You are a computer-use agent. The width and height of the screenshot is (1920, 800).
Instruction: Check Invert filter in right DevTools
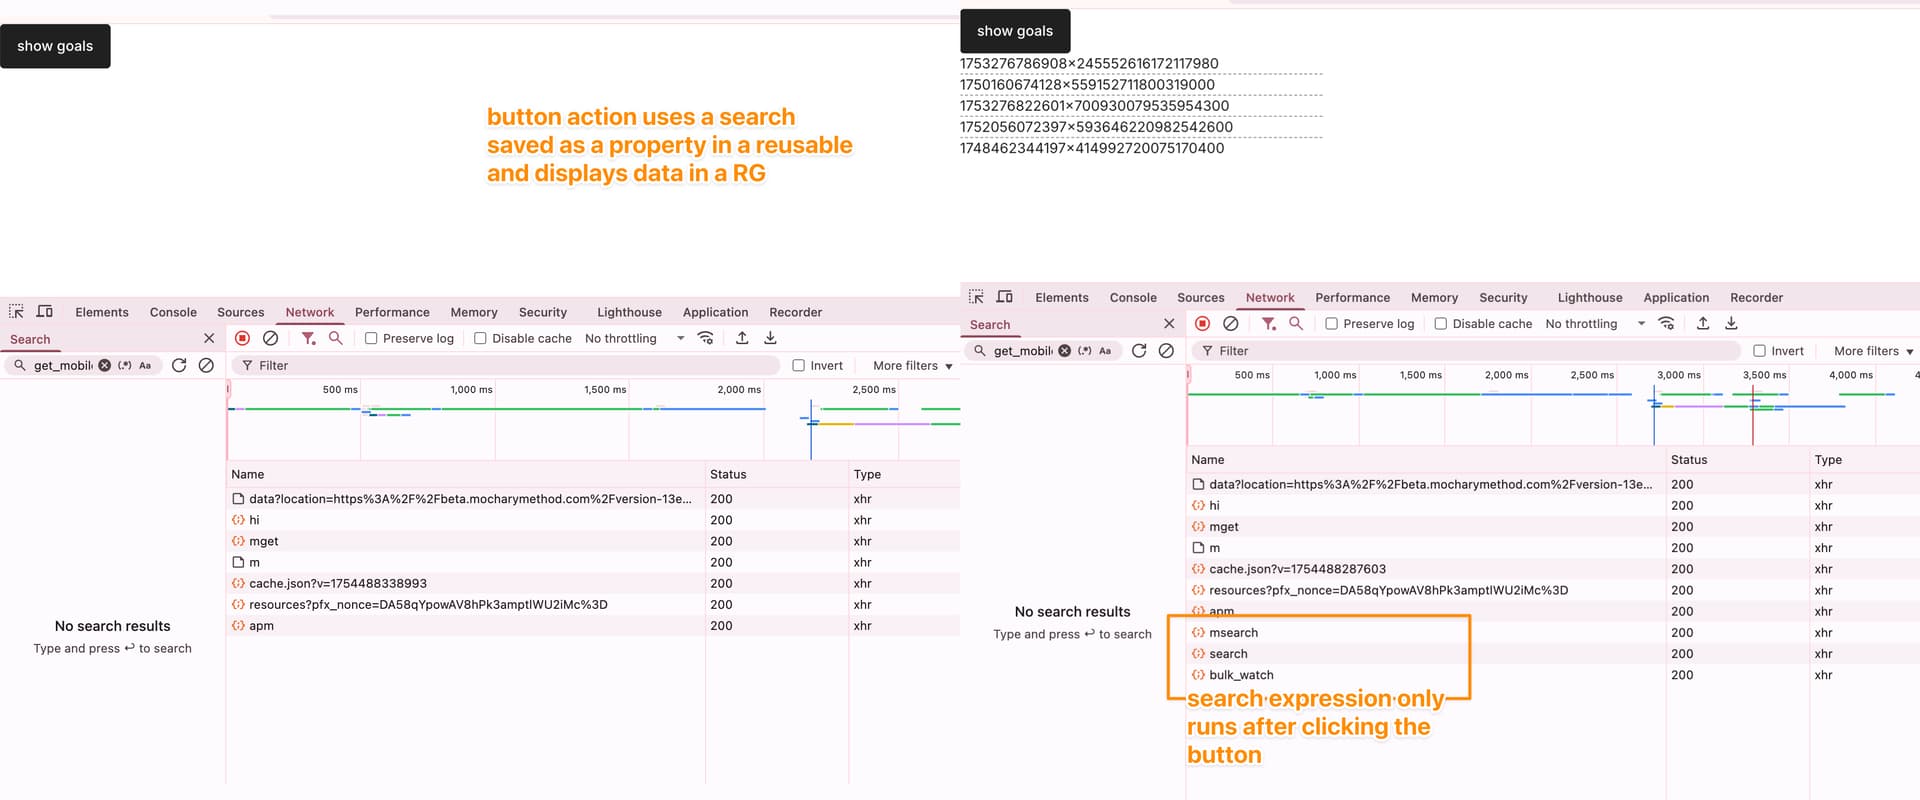(x=1759, y=350)
